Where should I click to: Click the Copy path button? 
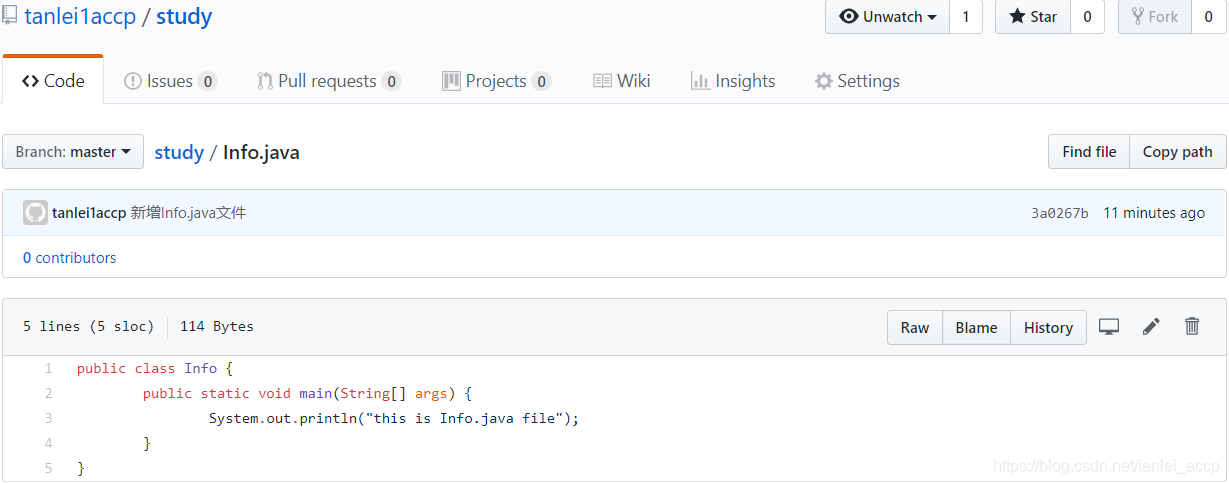[1177, 152]
